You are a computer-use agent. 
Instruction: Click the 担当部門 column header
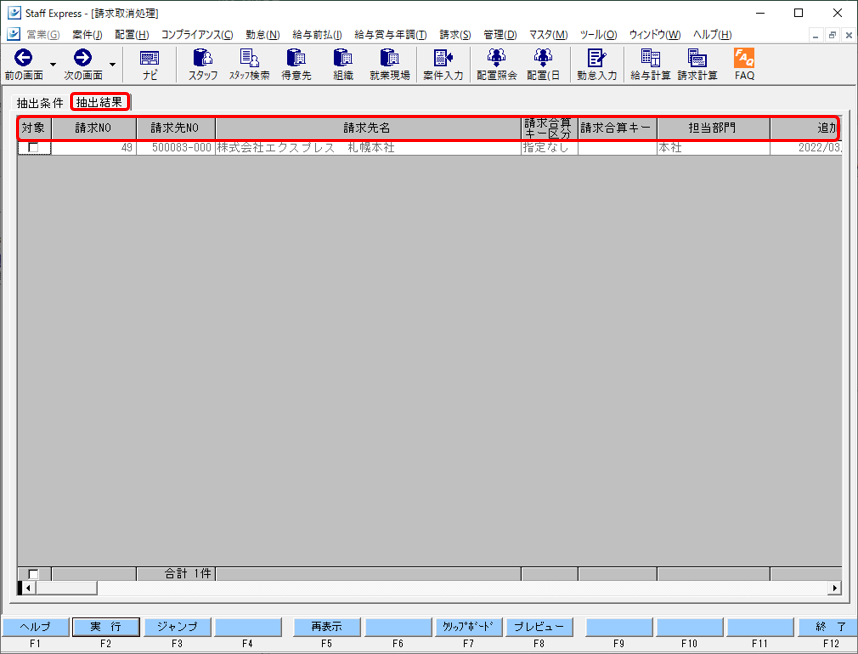click(x=714, y=128)
